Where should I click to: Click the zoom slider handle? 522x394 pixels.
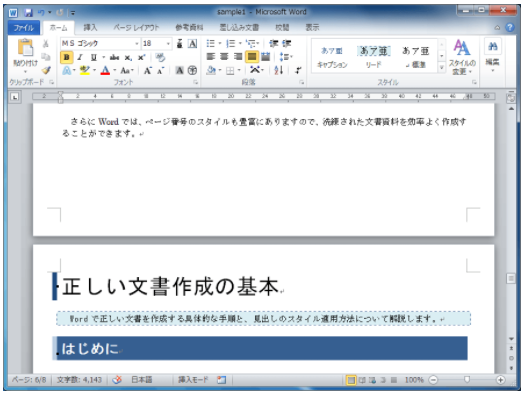point(467,380)
